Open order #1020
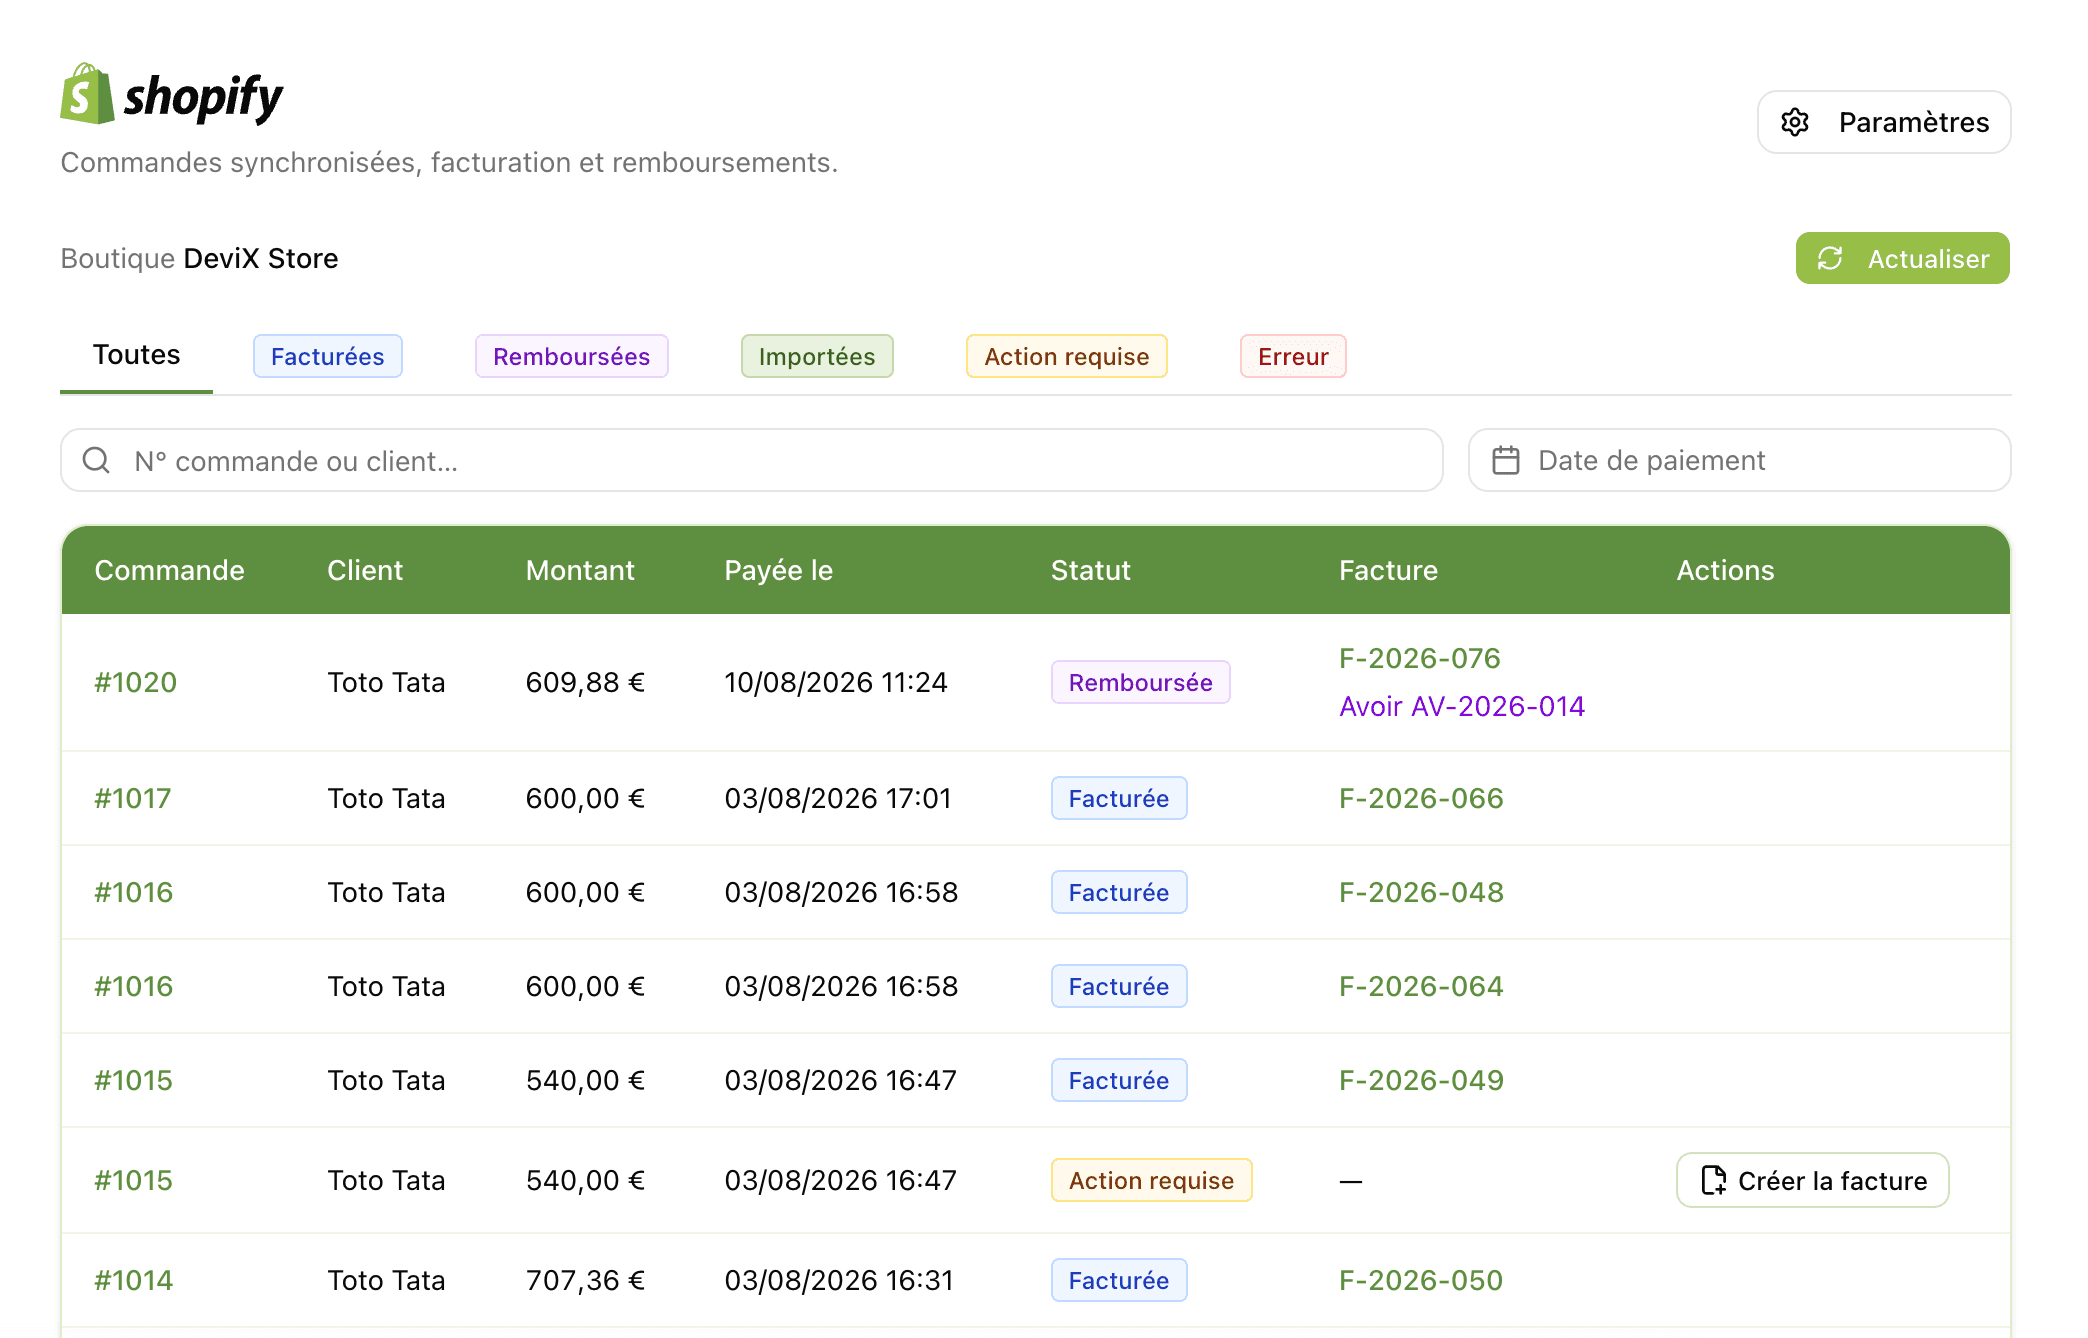2088x1338 pixels. click(135, 682)
